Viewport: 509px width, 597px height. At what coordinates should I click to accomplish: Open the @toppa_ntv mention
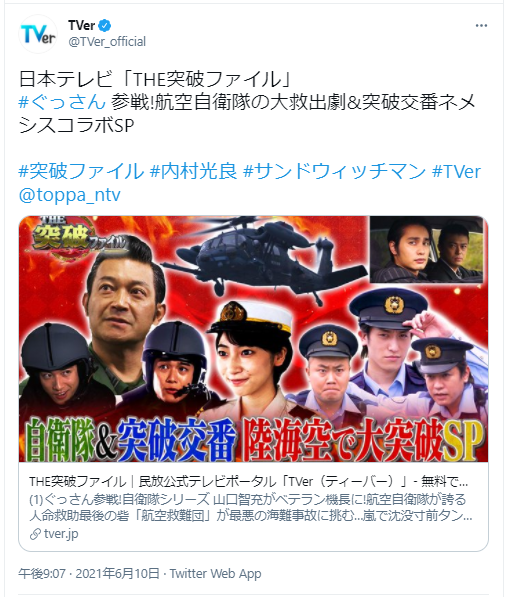[x=70, y=195]
